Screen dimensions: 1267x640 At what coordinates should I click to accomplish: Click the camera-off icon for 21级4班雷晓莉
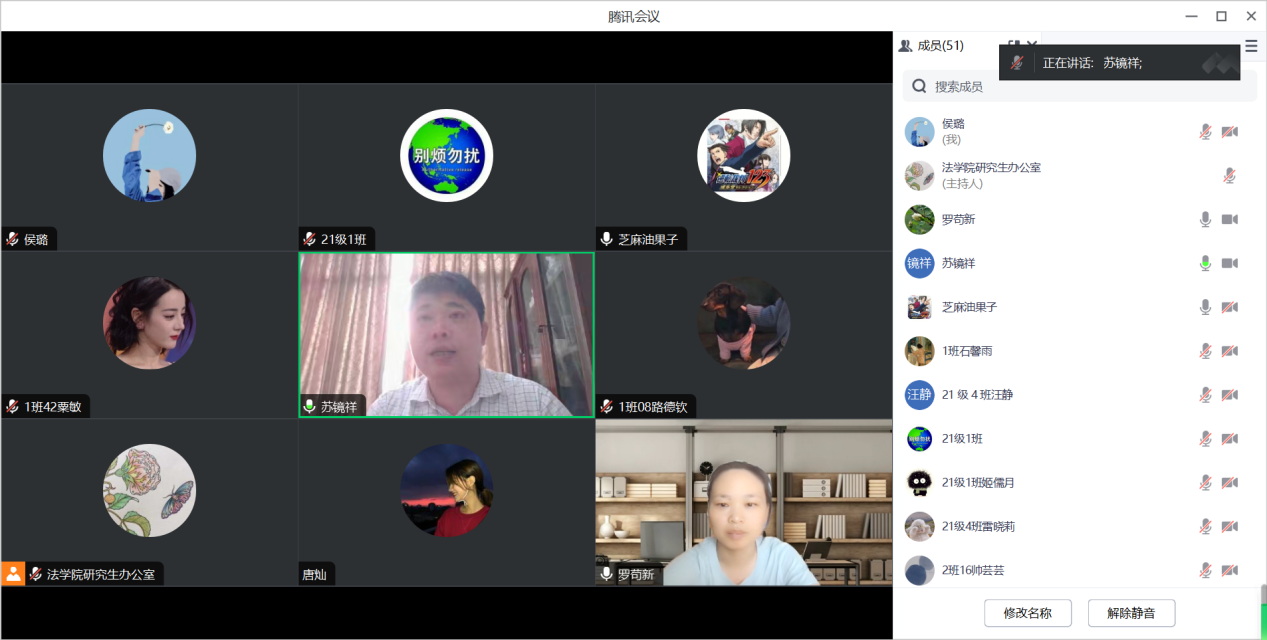pyautogui.click(x=1229, y=526)
